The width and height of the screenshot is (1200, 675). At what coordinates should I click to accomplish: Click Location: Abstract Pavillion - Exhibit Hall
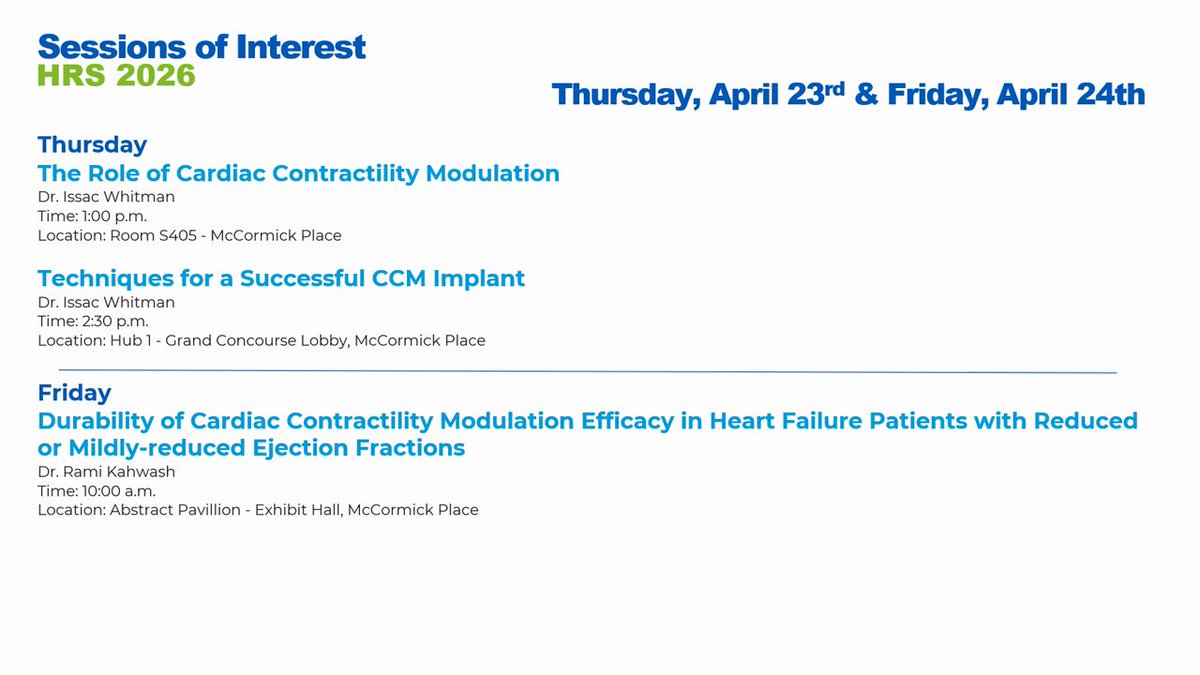tap(258, 510)
